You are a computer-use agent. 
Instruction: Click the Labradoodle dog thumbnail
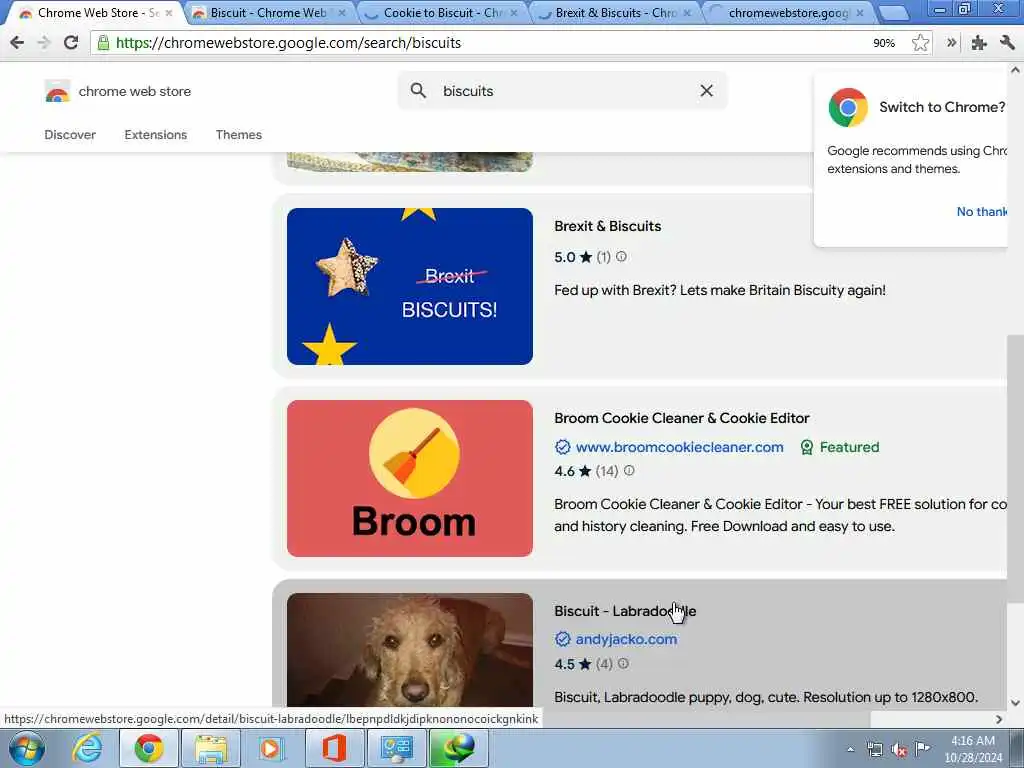(409, 650)
